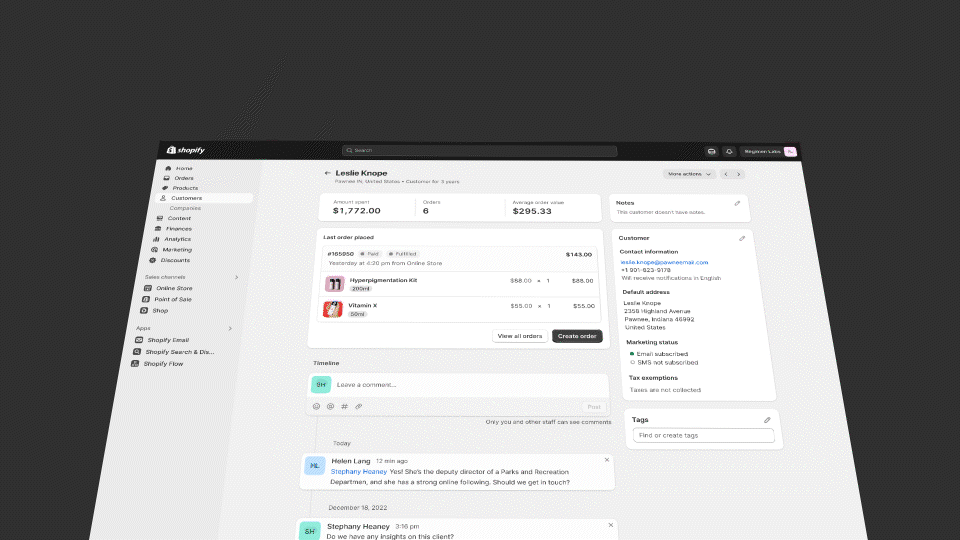Go to the next customer arrow

click(x=738, y=174)
